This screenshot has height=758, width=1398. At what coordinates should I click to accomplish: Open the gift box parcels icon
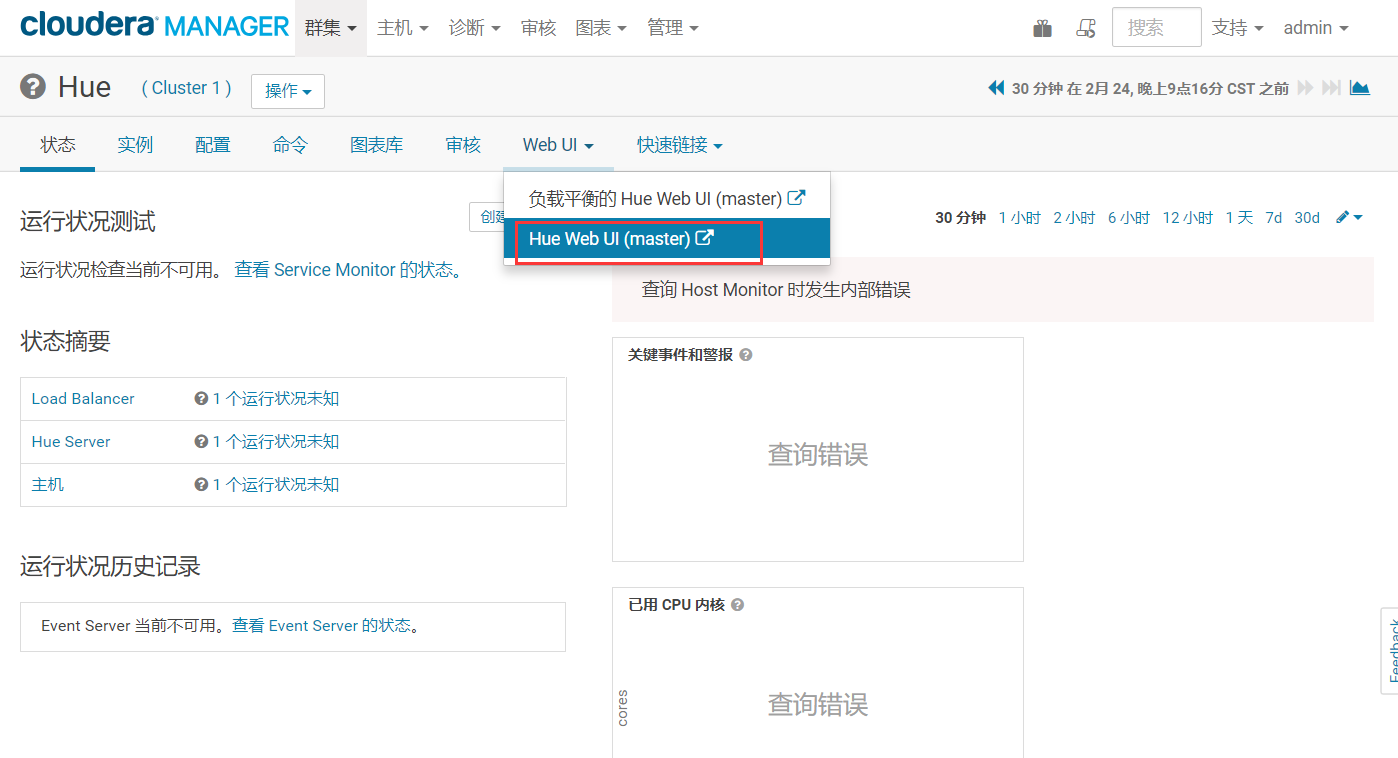pos(1042,28)
